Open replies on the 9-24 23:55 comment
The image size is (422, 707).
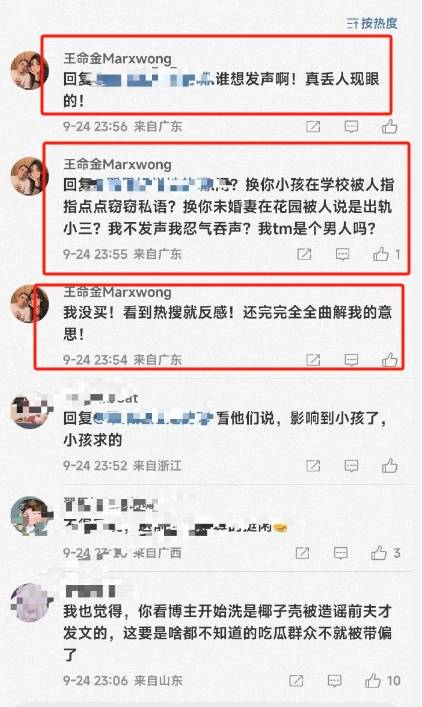(343, 254)
